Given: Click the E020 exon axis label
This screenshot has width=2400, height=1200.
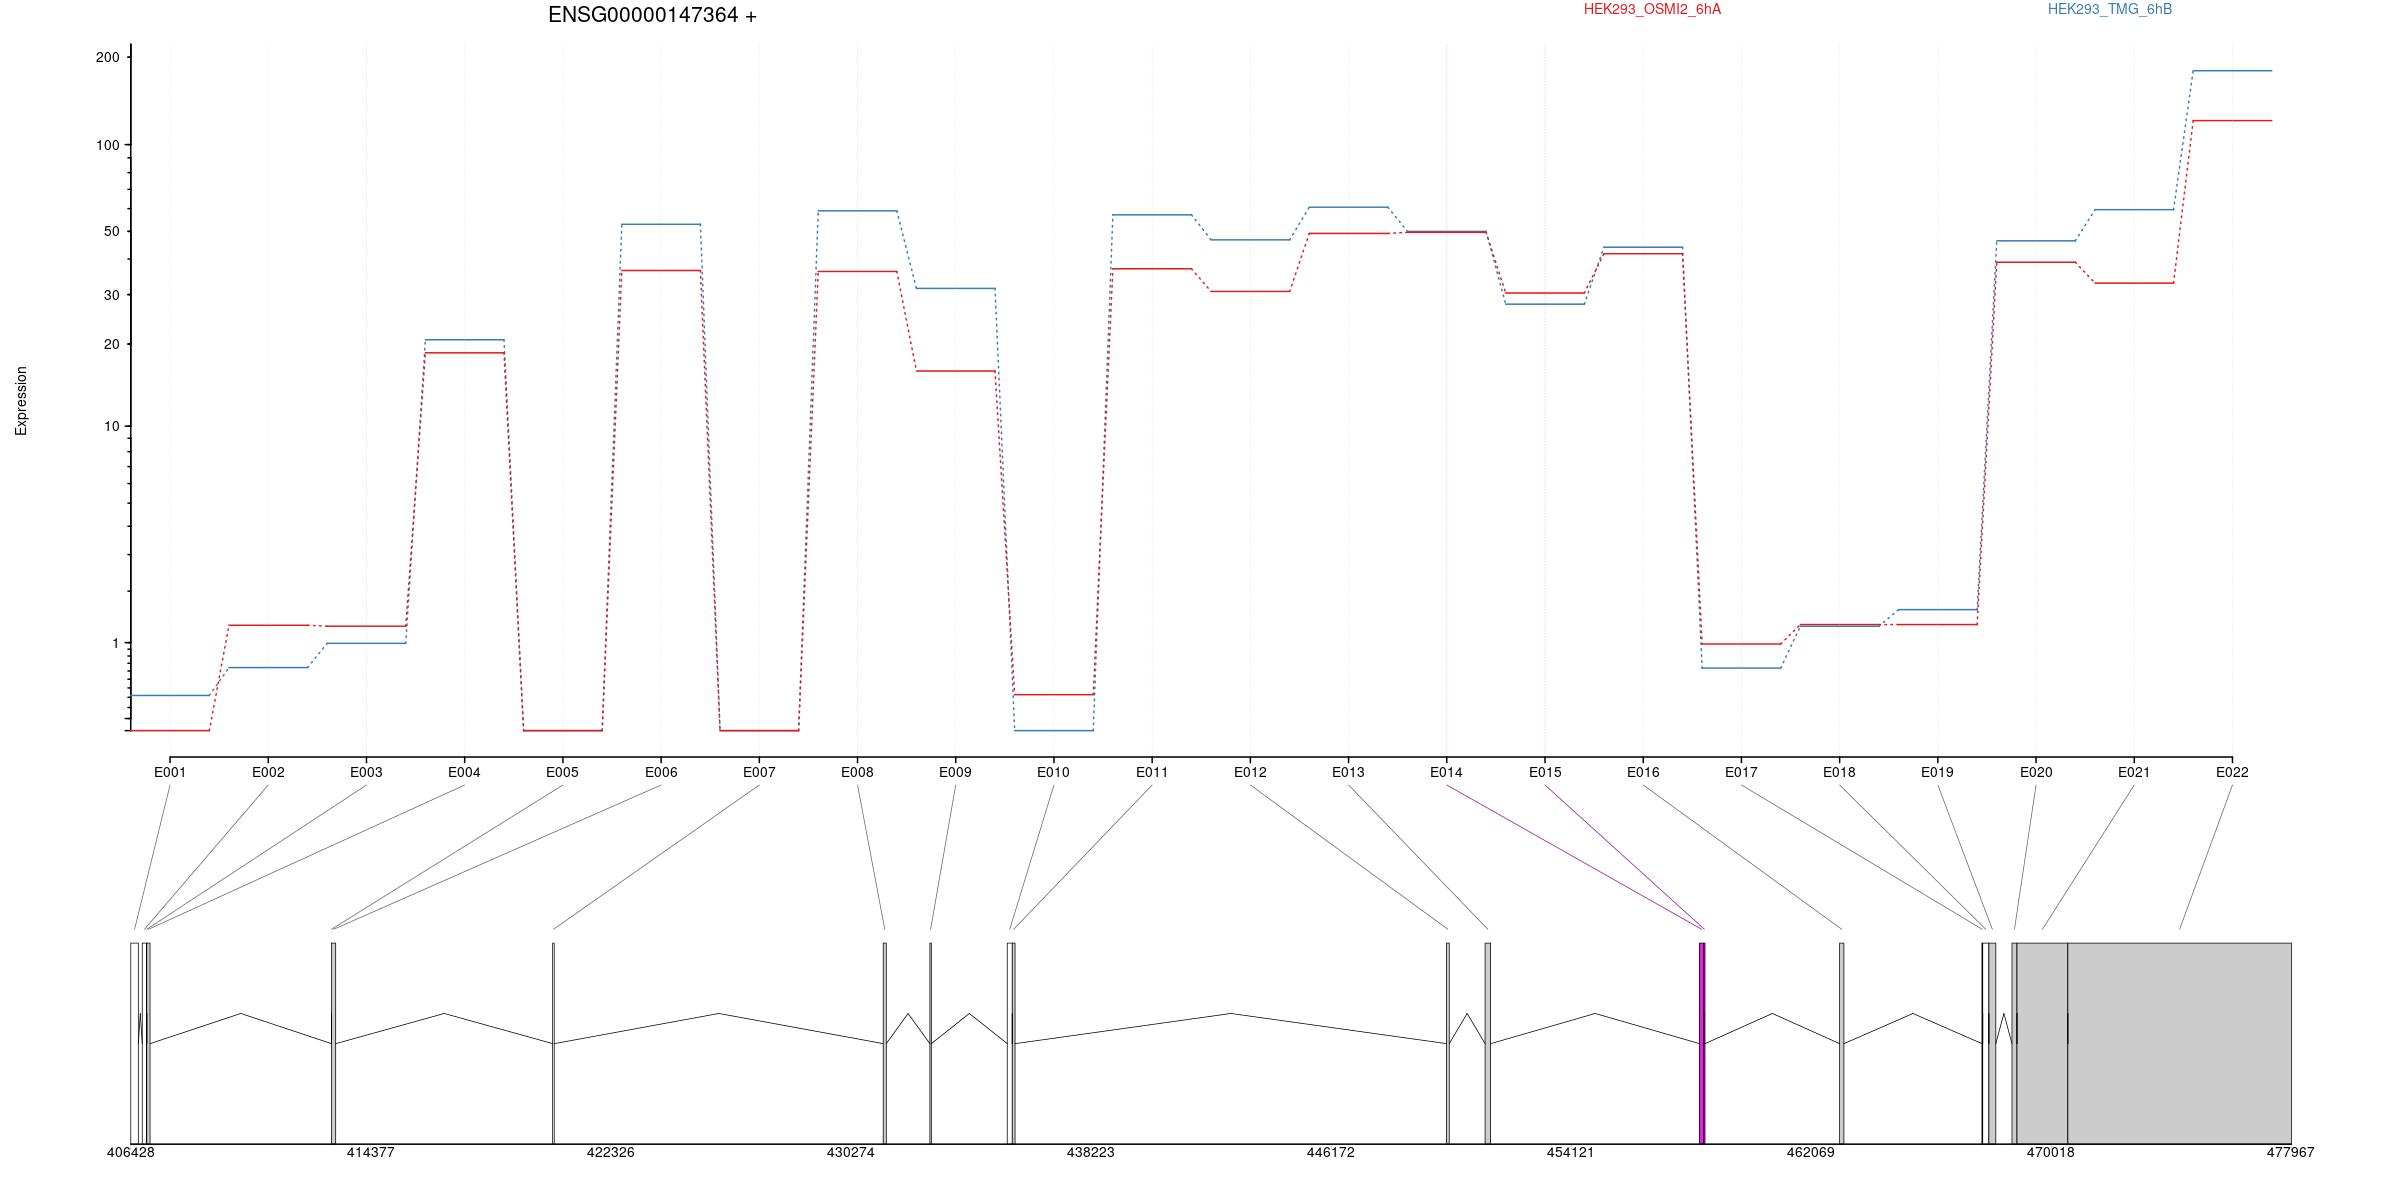Looking at the screenshot, I should (x=2036, y=772).
